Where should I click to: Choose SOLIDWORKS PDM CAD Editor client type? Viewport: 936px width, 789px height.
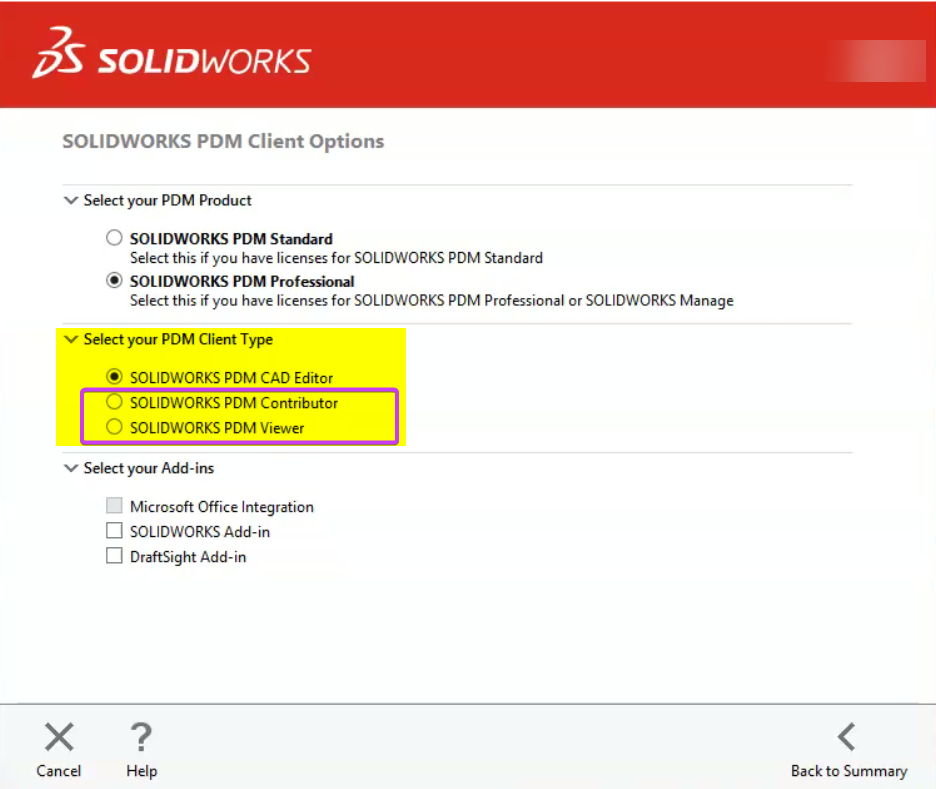pos(114,377)
